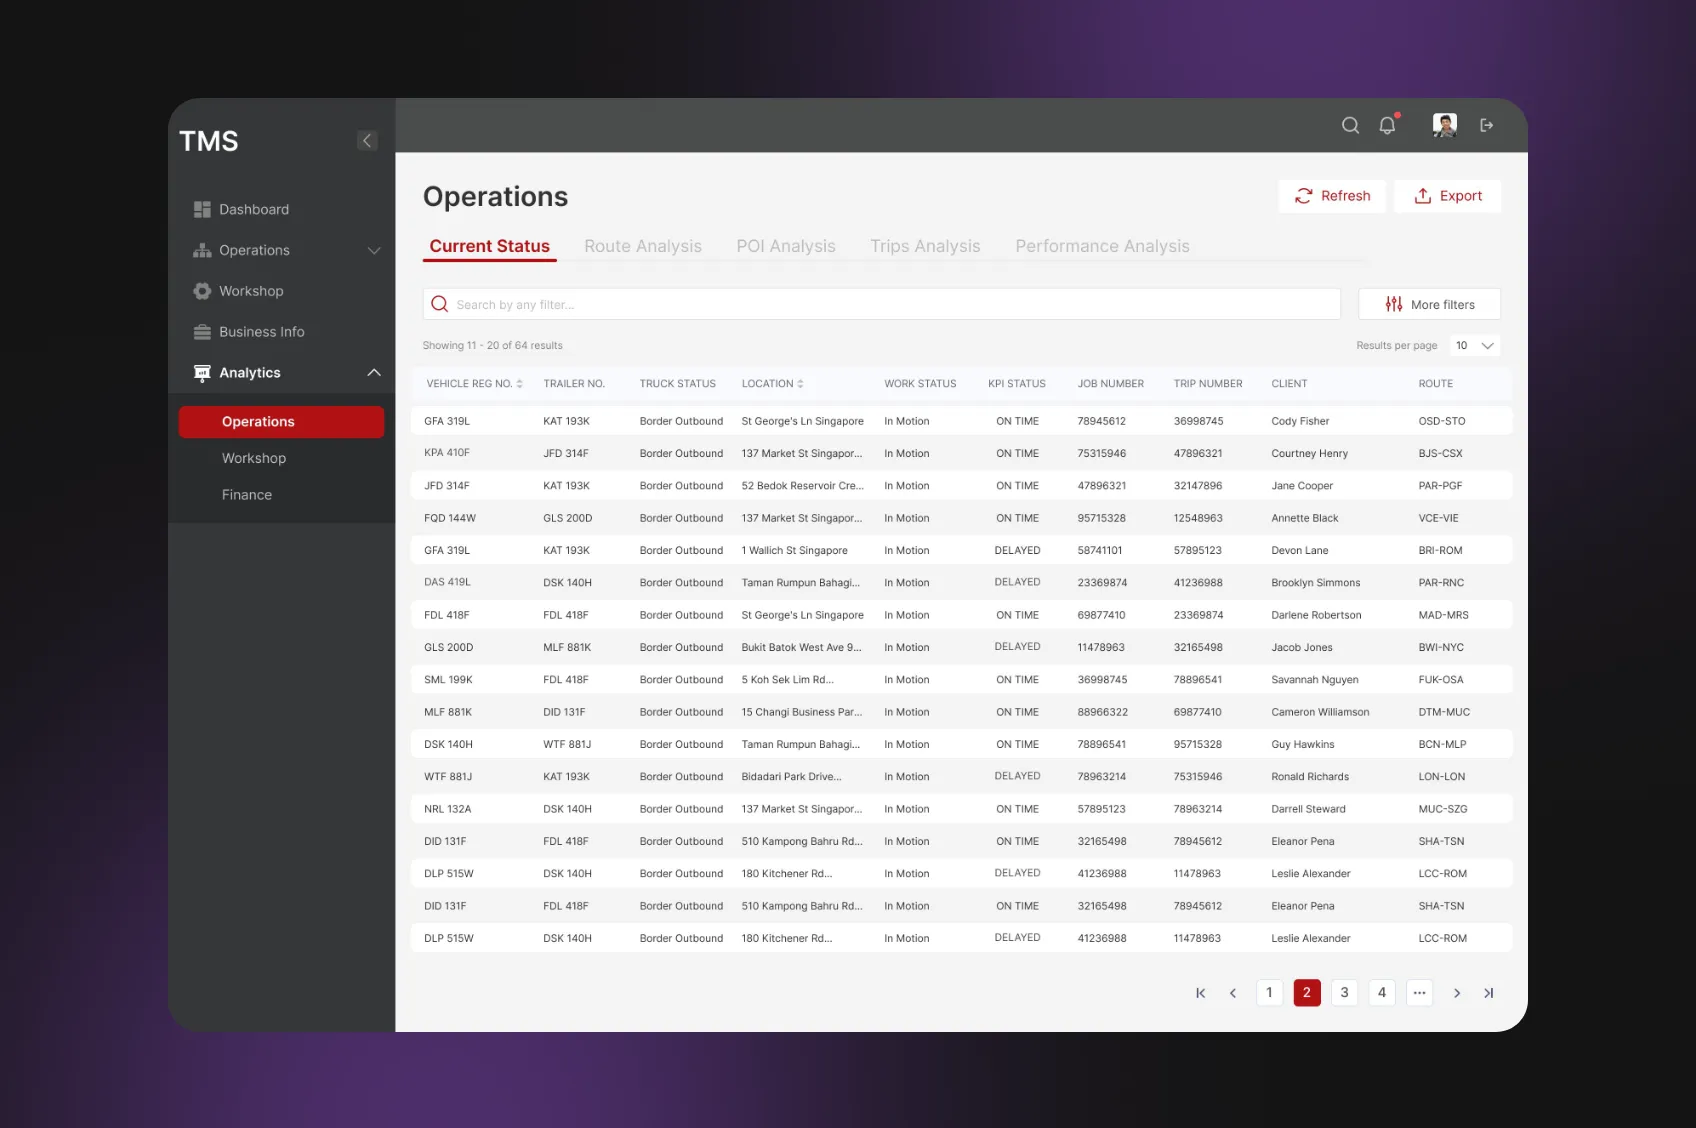Open the More filters panel
The width and height of the screenshot is (1696, 1128).
(1429, 305)
